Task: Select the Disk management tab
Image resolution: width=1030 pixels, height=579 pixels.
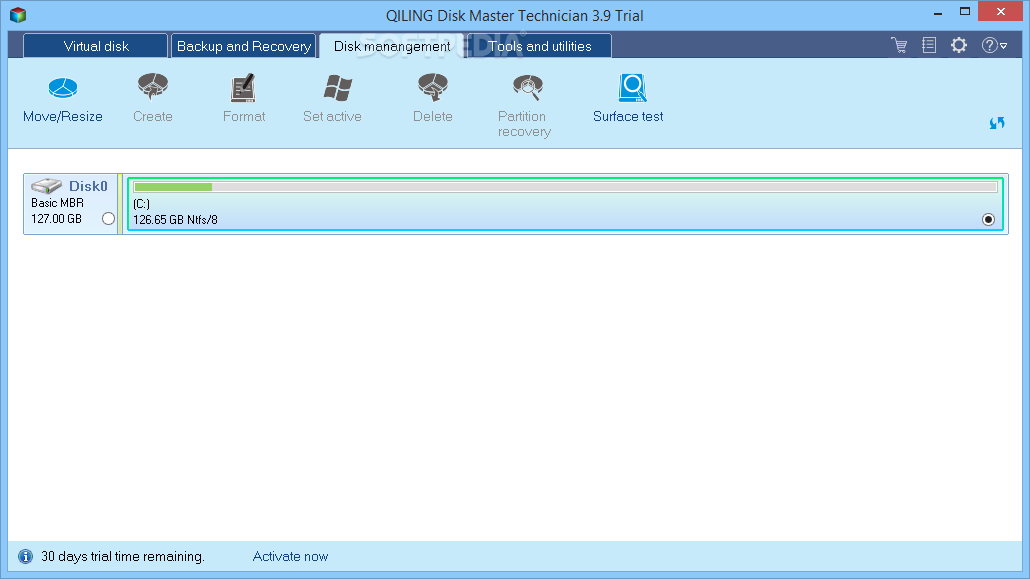Action: coord(392,46)
